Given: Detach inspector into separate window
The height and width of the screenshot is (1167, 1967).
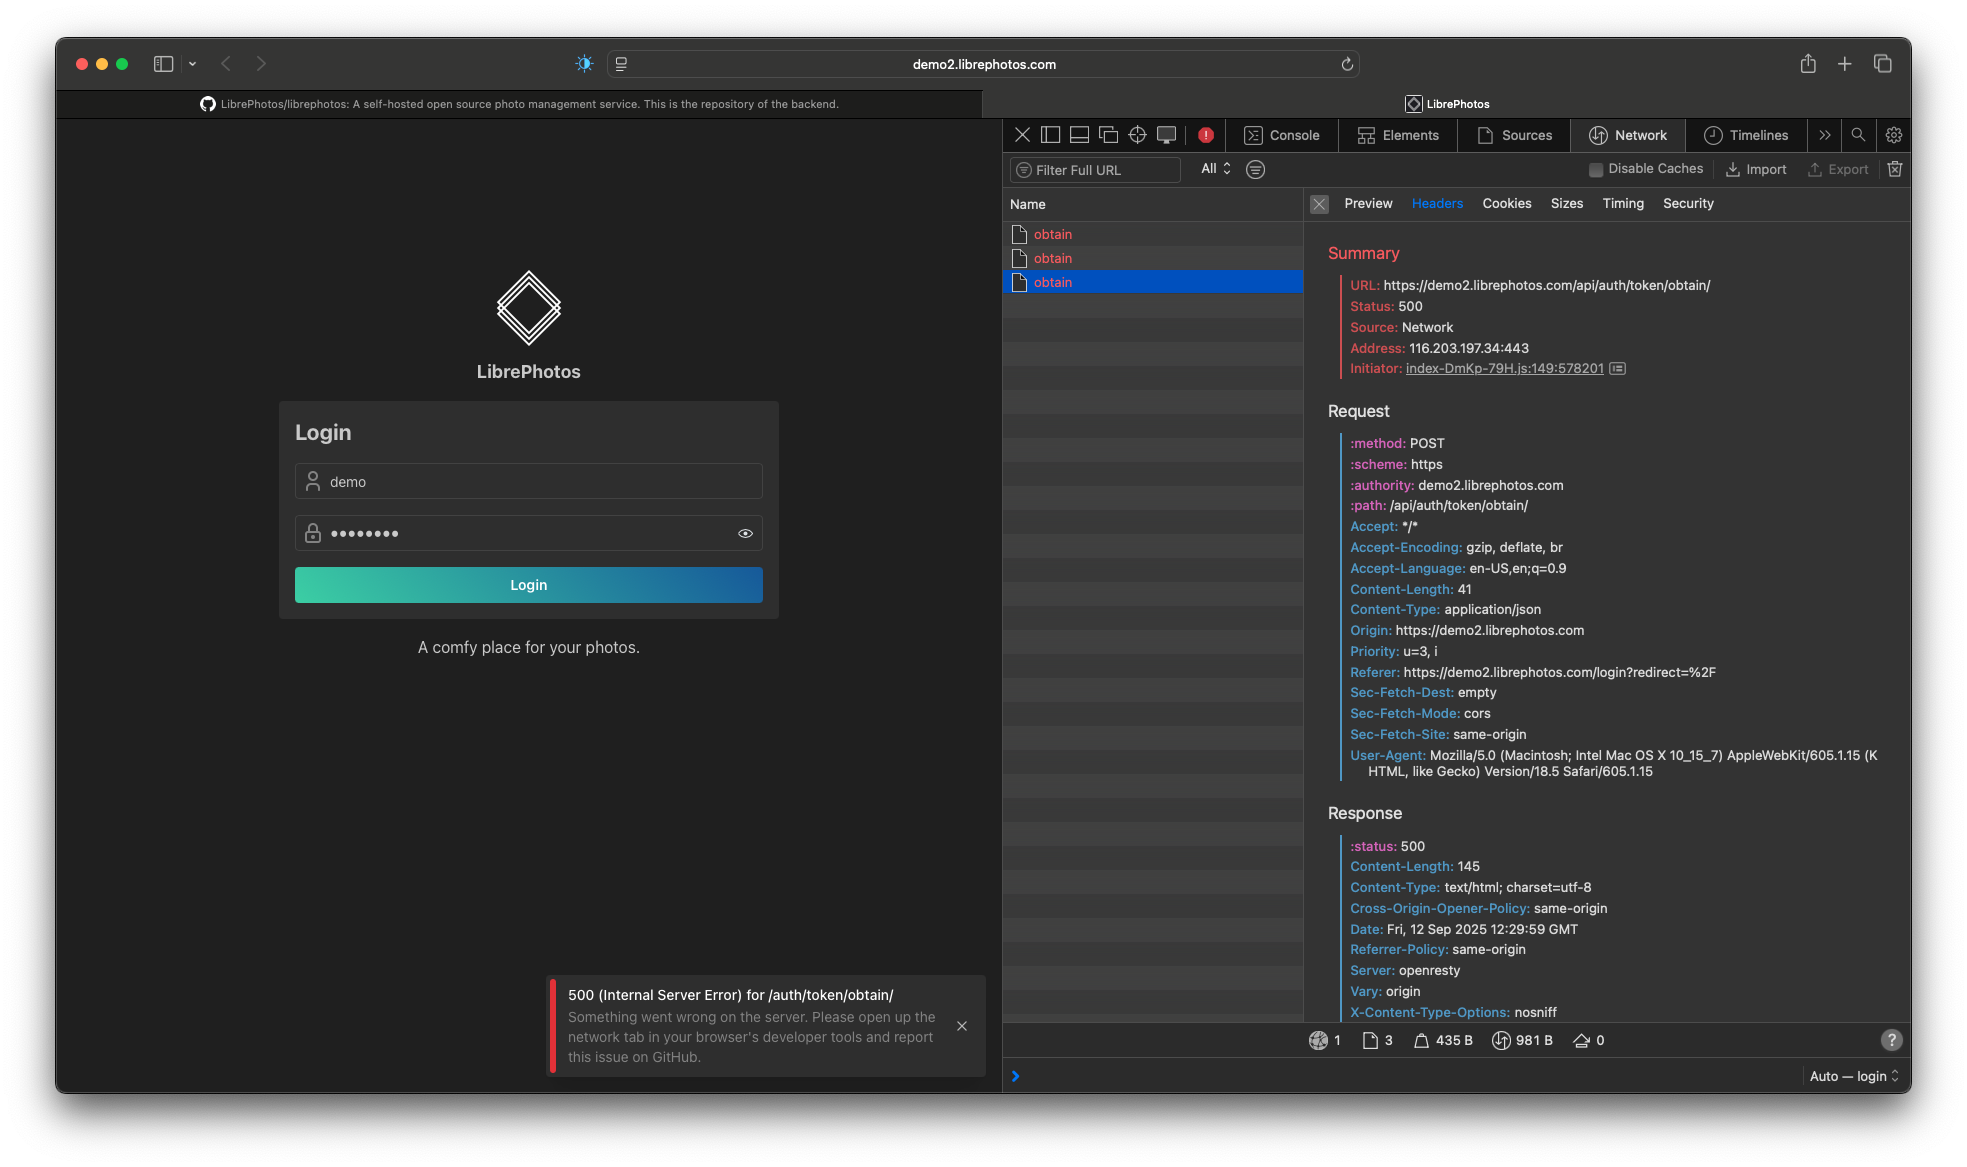Looking at the screenshot, I should pyautogui.click(x=1108, y=135).
